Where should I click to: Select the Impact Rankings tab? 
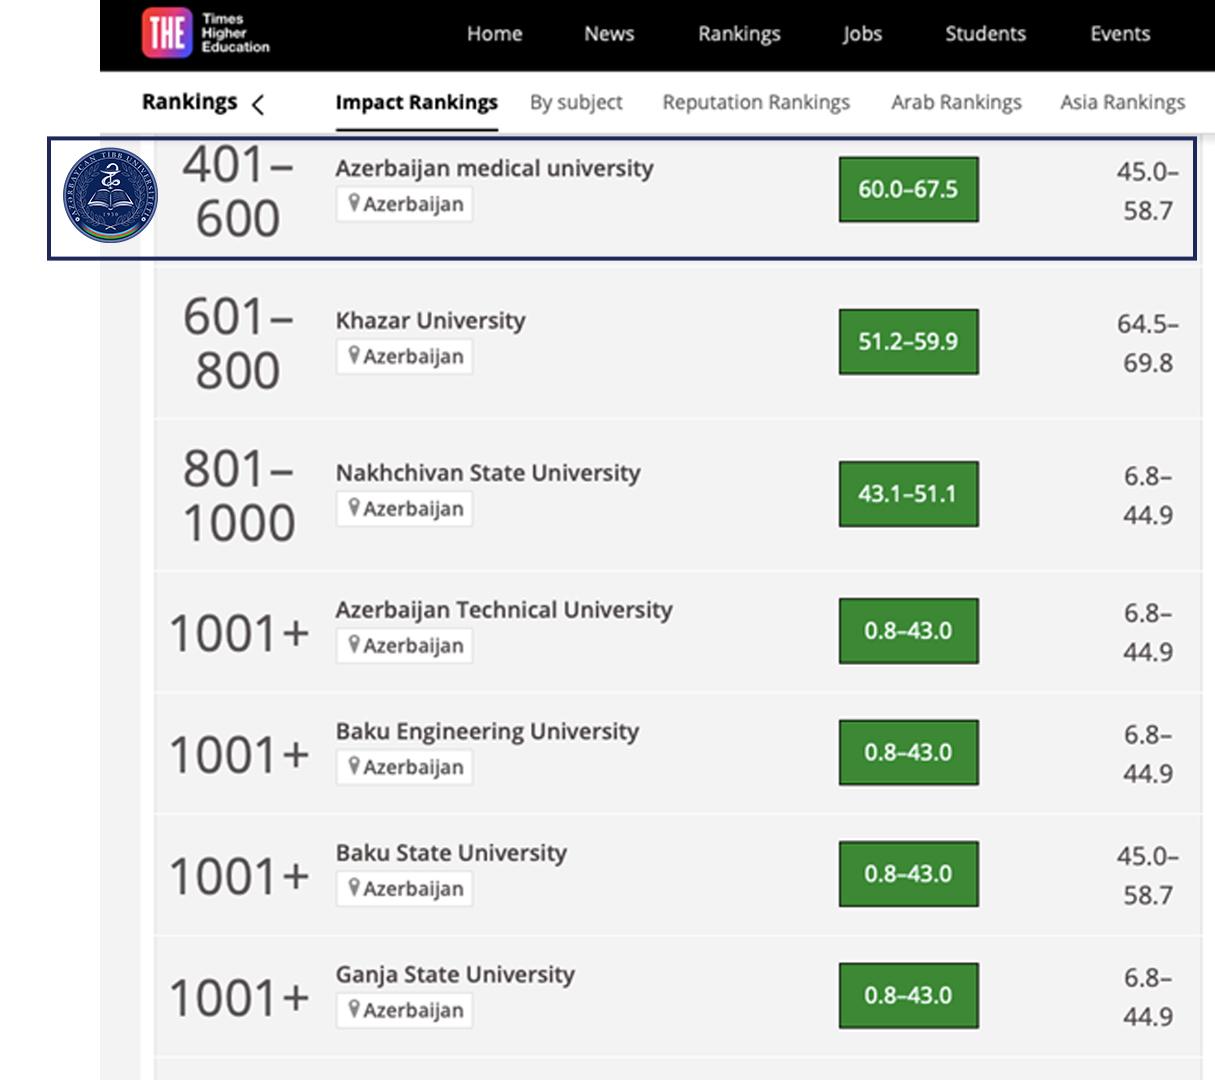[416, 102]
